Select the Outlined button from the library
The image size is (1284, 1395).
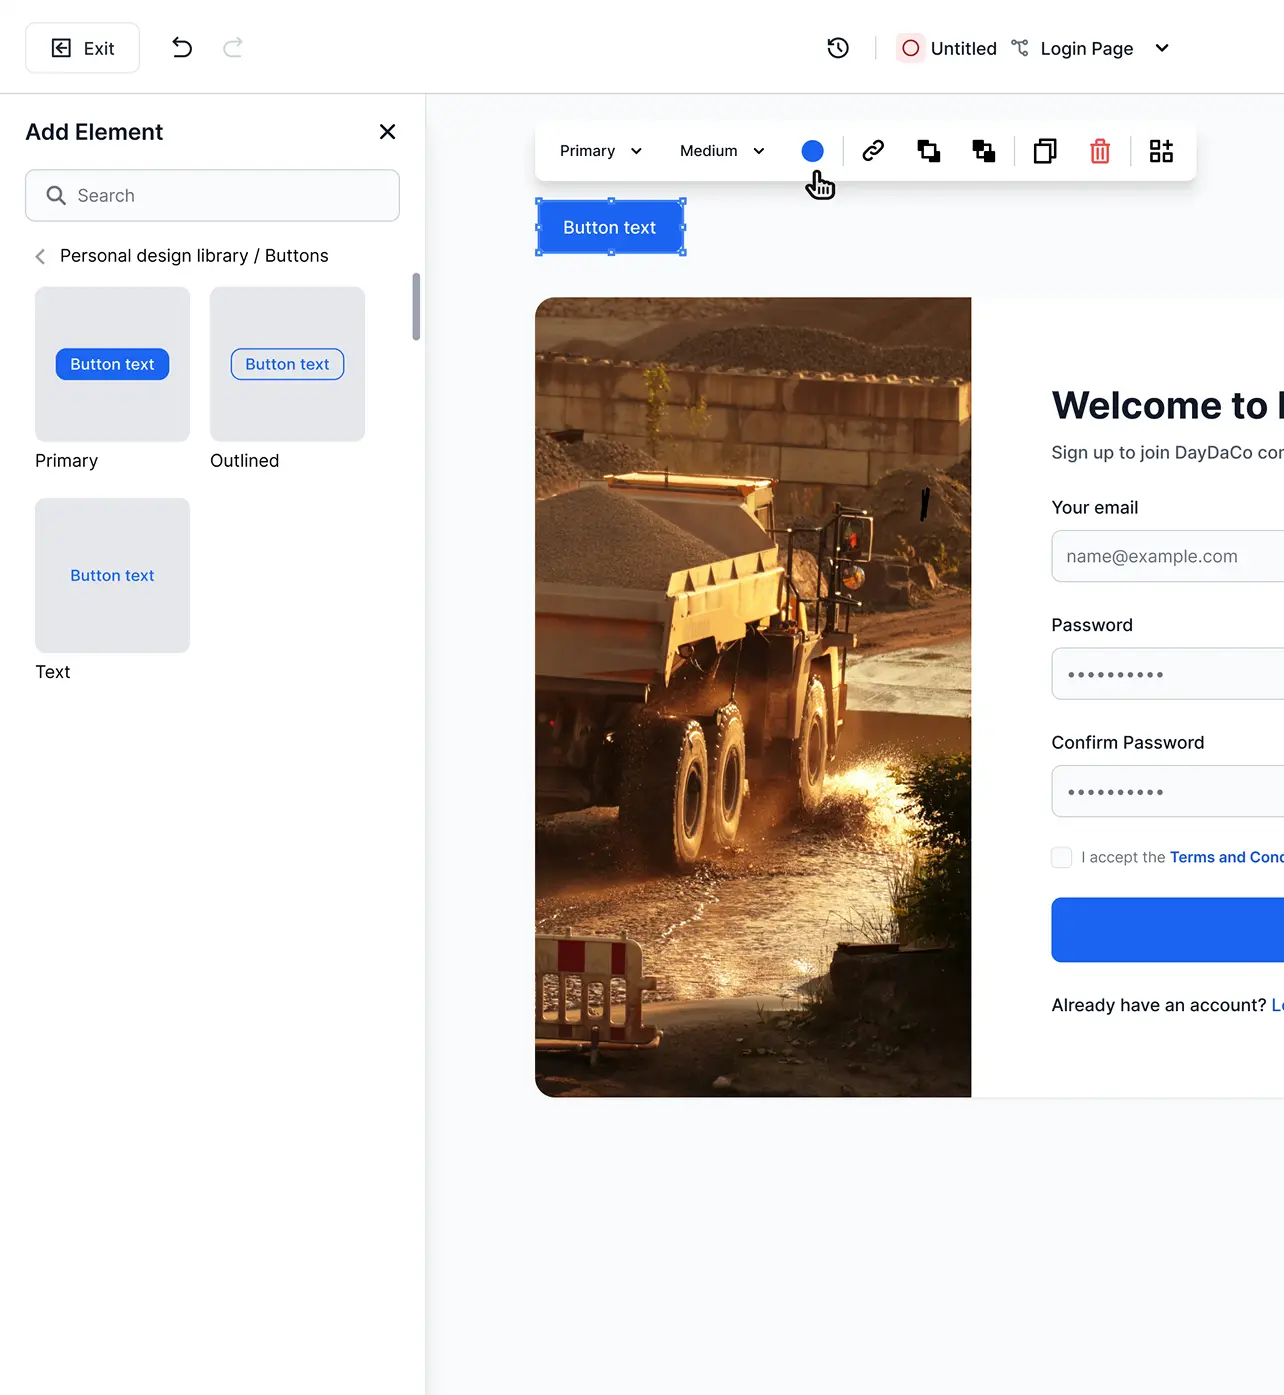point(287,364)
